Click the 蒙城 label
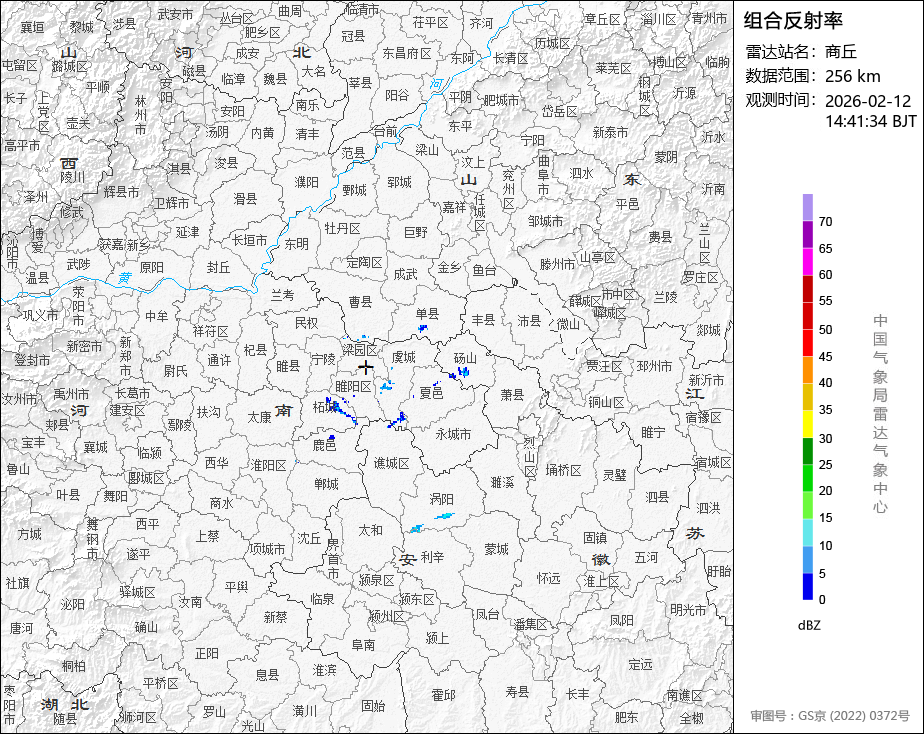The width and height of the screenshot is (924, 734). 496,549
